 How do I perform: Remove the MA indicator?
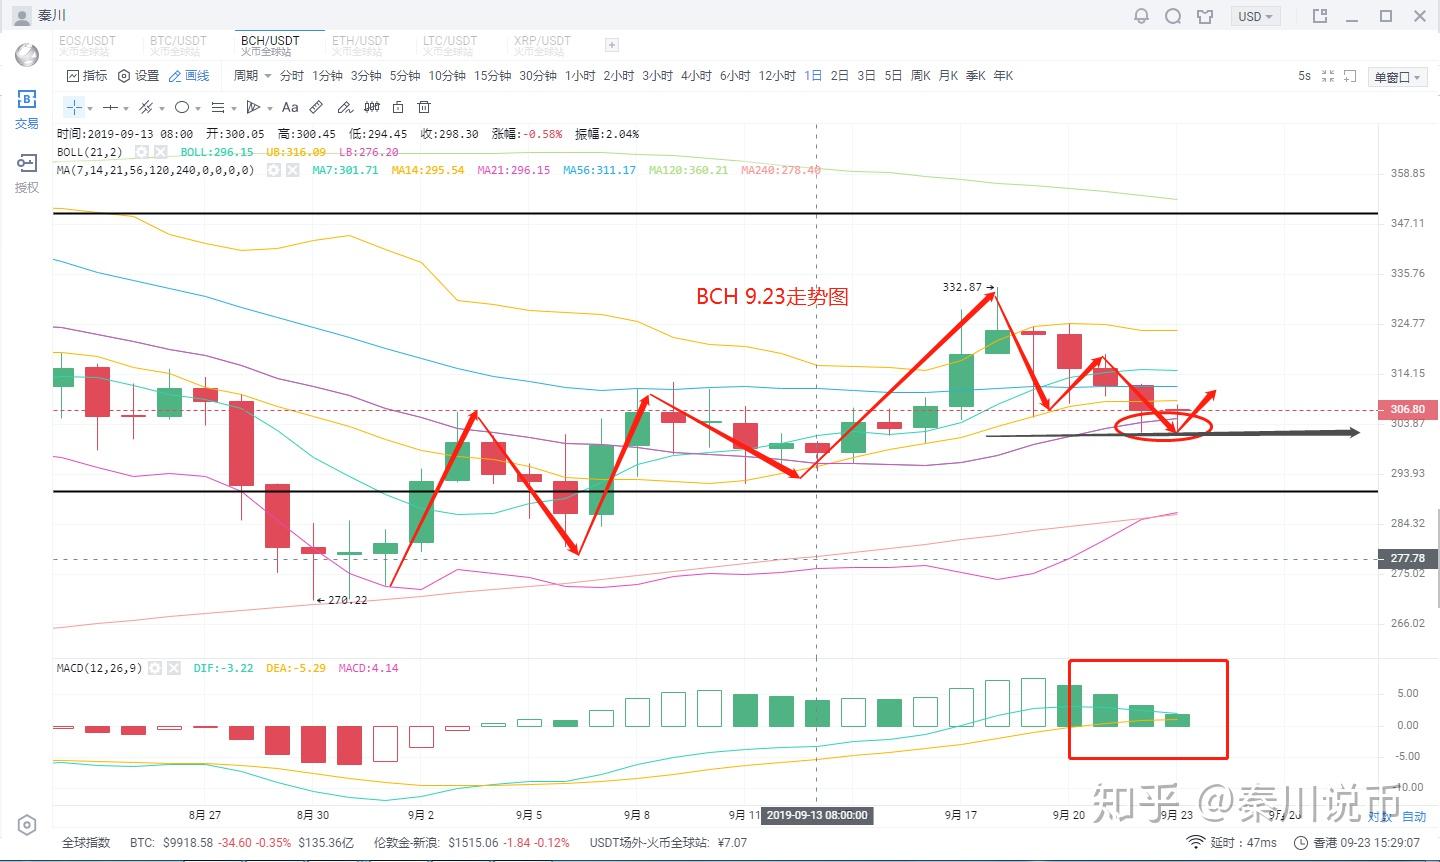pyautogui.click(x=293, y=170)
